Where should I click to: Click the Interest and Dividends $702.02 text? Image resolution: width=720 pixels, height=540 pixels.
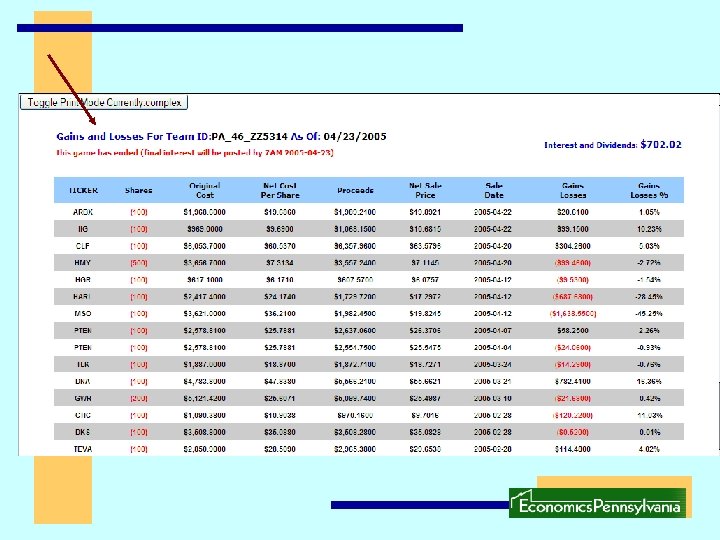(x=613, y=145)
